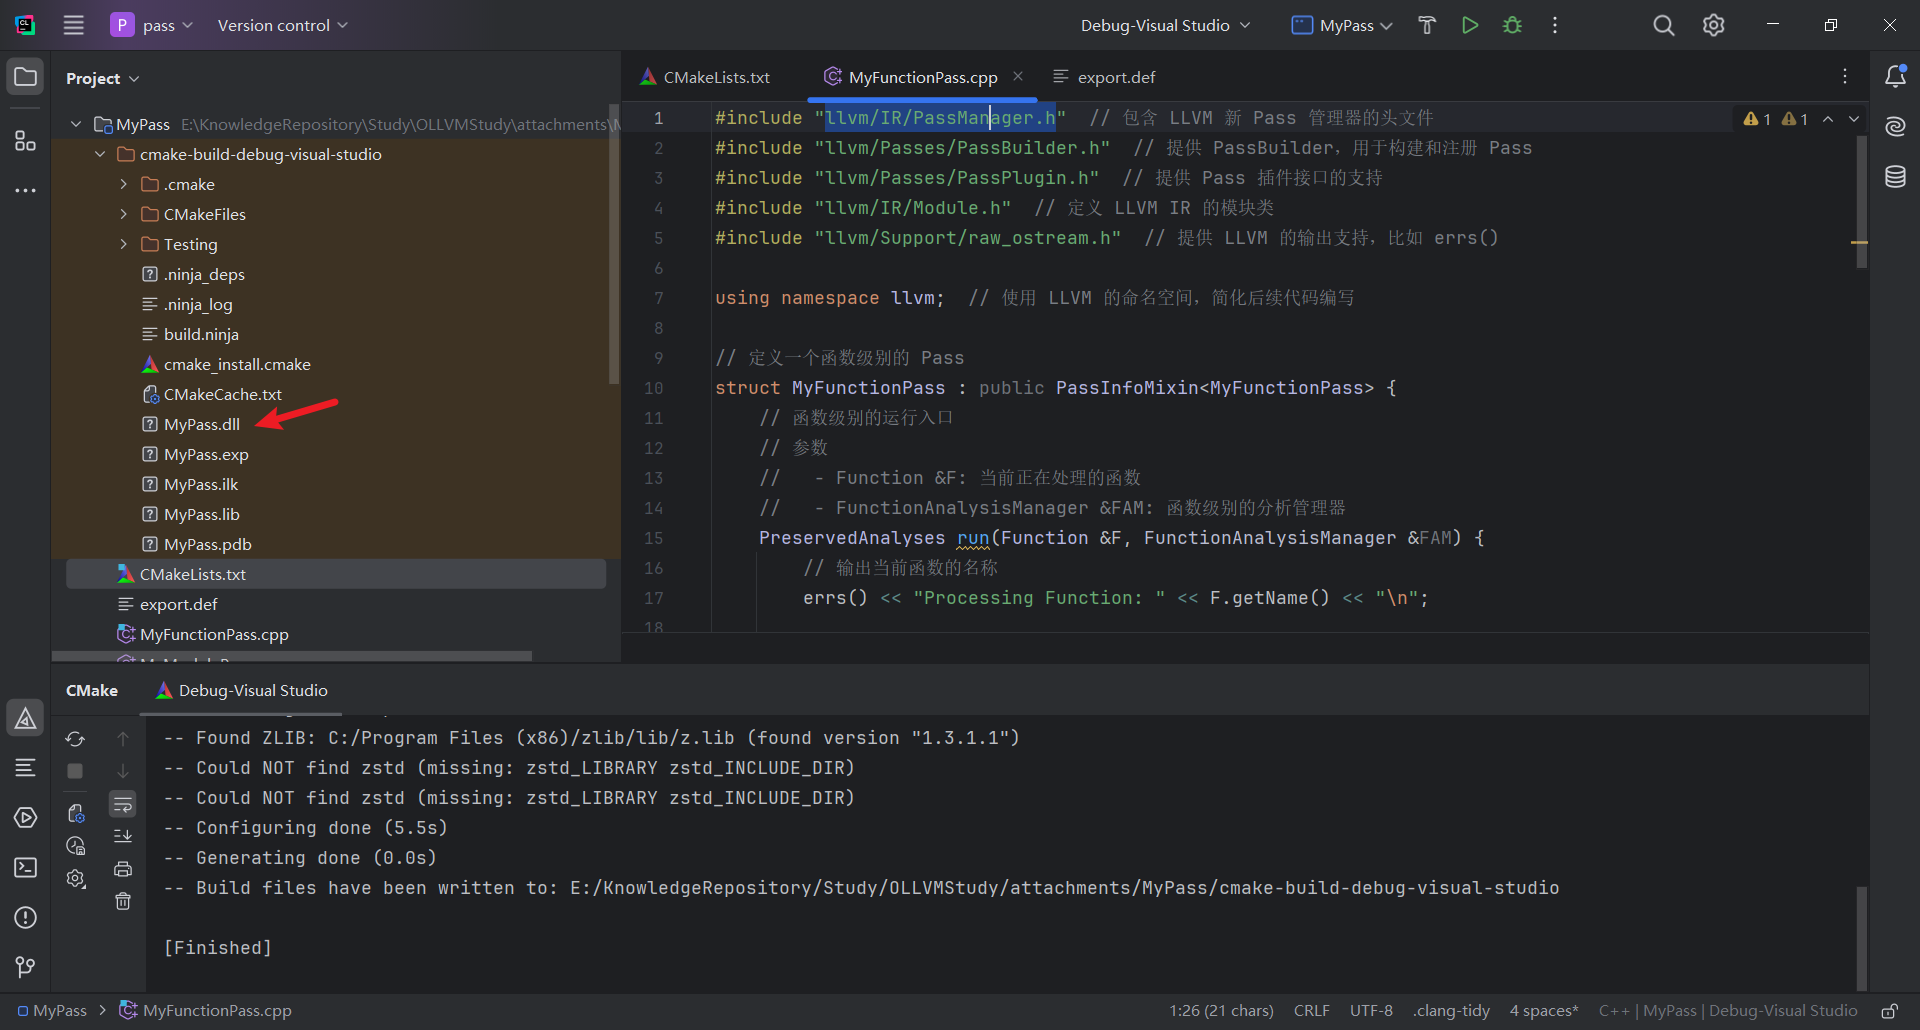Expand the Testing folder
The height and width of the screenshot is (1030, 1920).
123,244
